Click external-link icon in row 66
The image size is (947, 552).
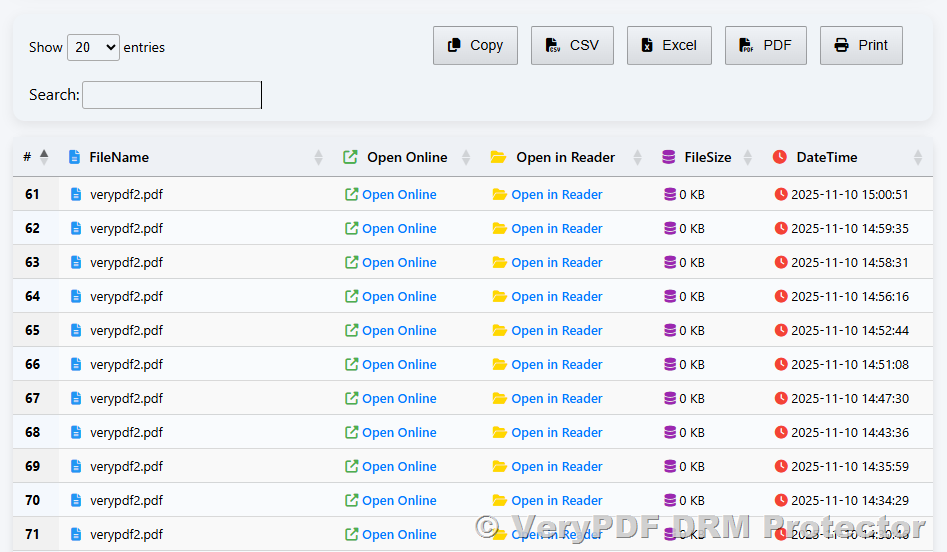(351, 365)
